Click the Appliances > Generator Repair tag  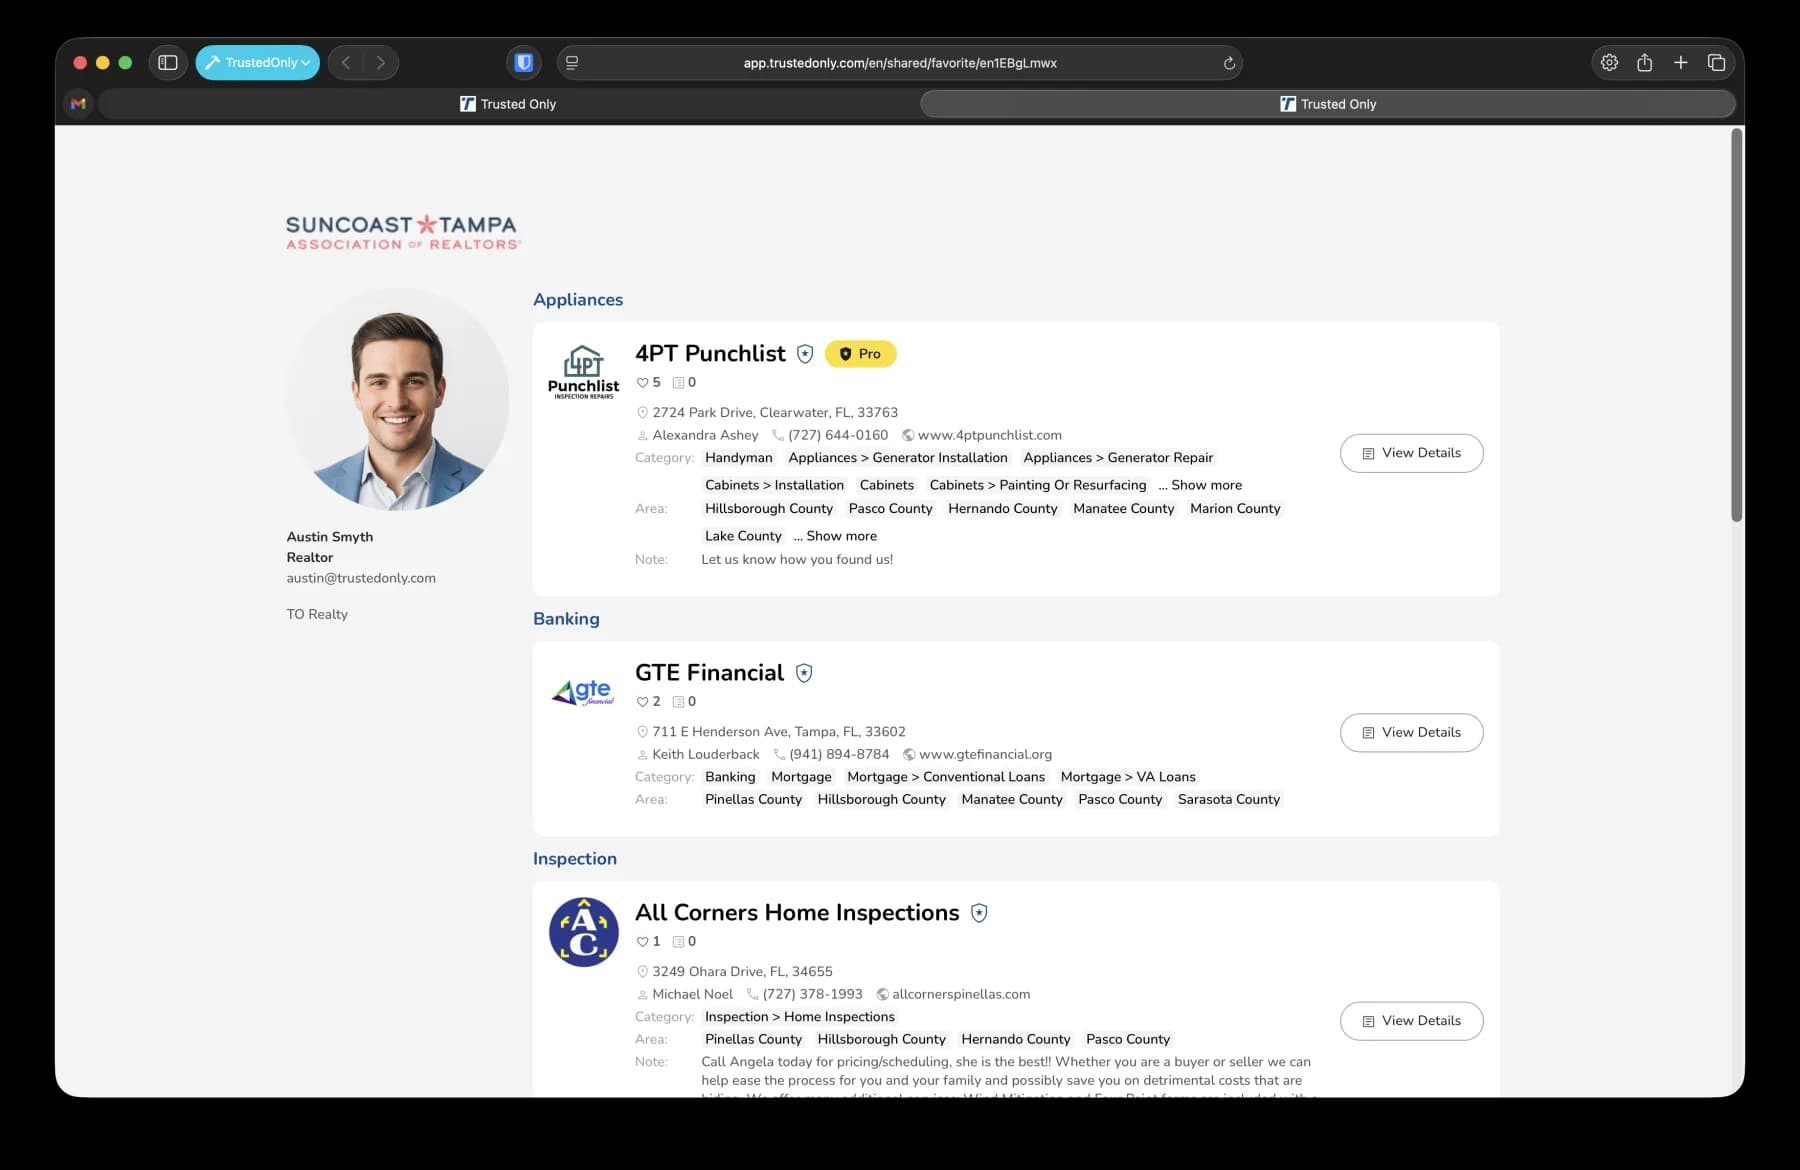[1118, 458]
